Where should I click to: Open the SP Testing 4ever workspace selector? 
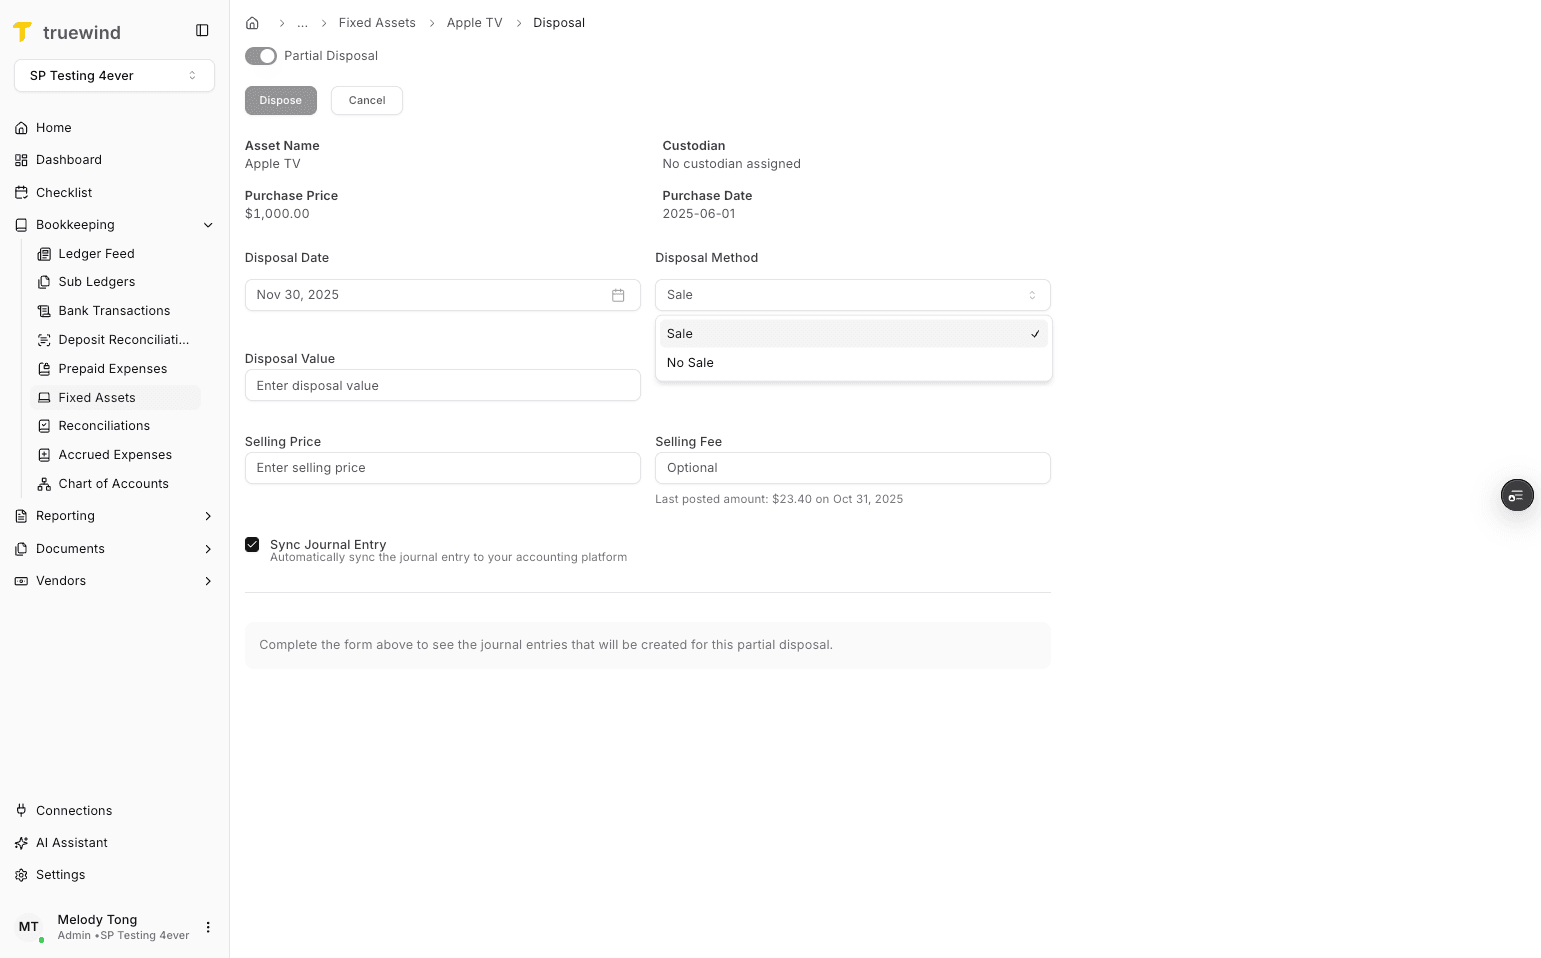(113, 75)
